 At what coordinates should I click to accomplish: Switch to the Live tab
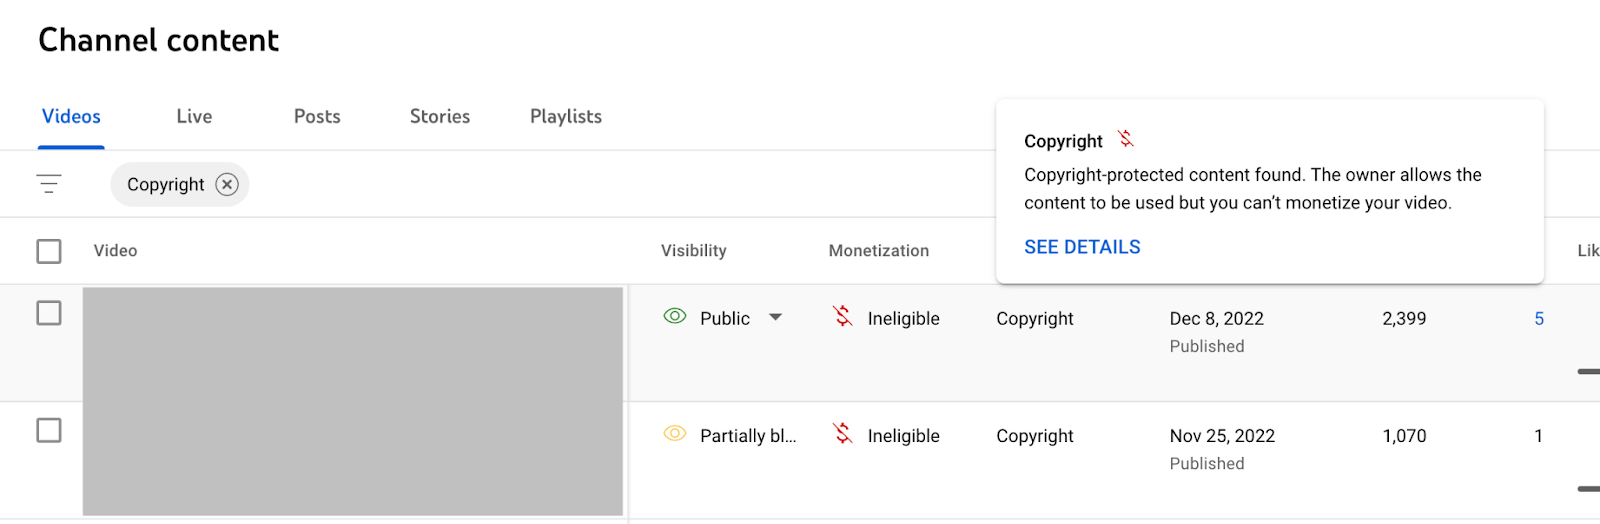coord(194,117)
